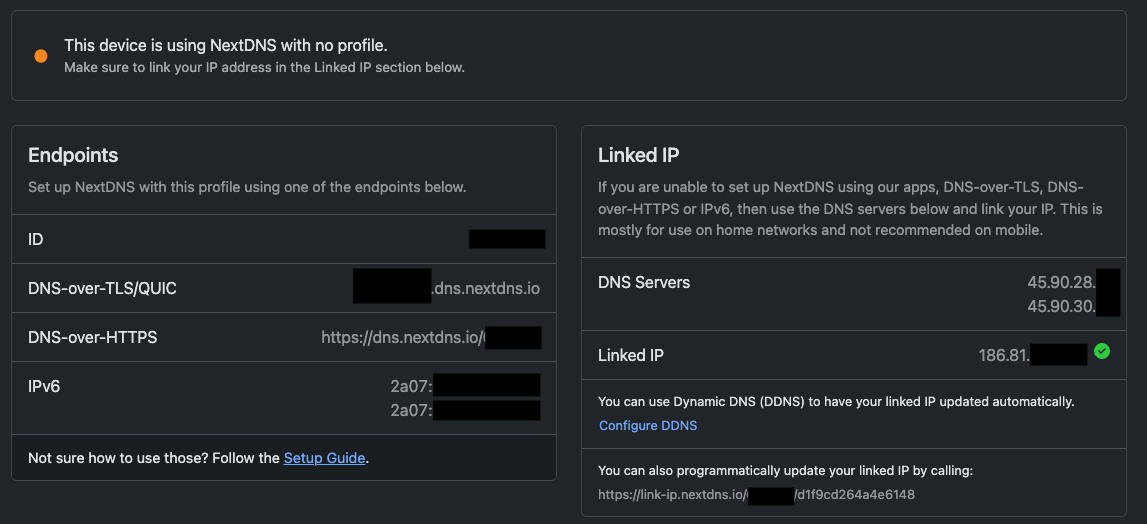
Task: Select the second 2a07 IPv6 address
Action: [465, 411]
